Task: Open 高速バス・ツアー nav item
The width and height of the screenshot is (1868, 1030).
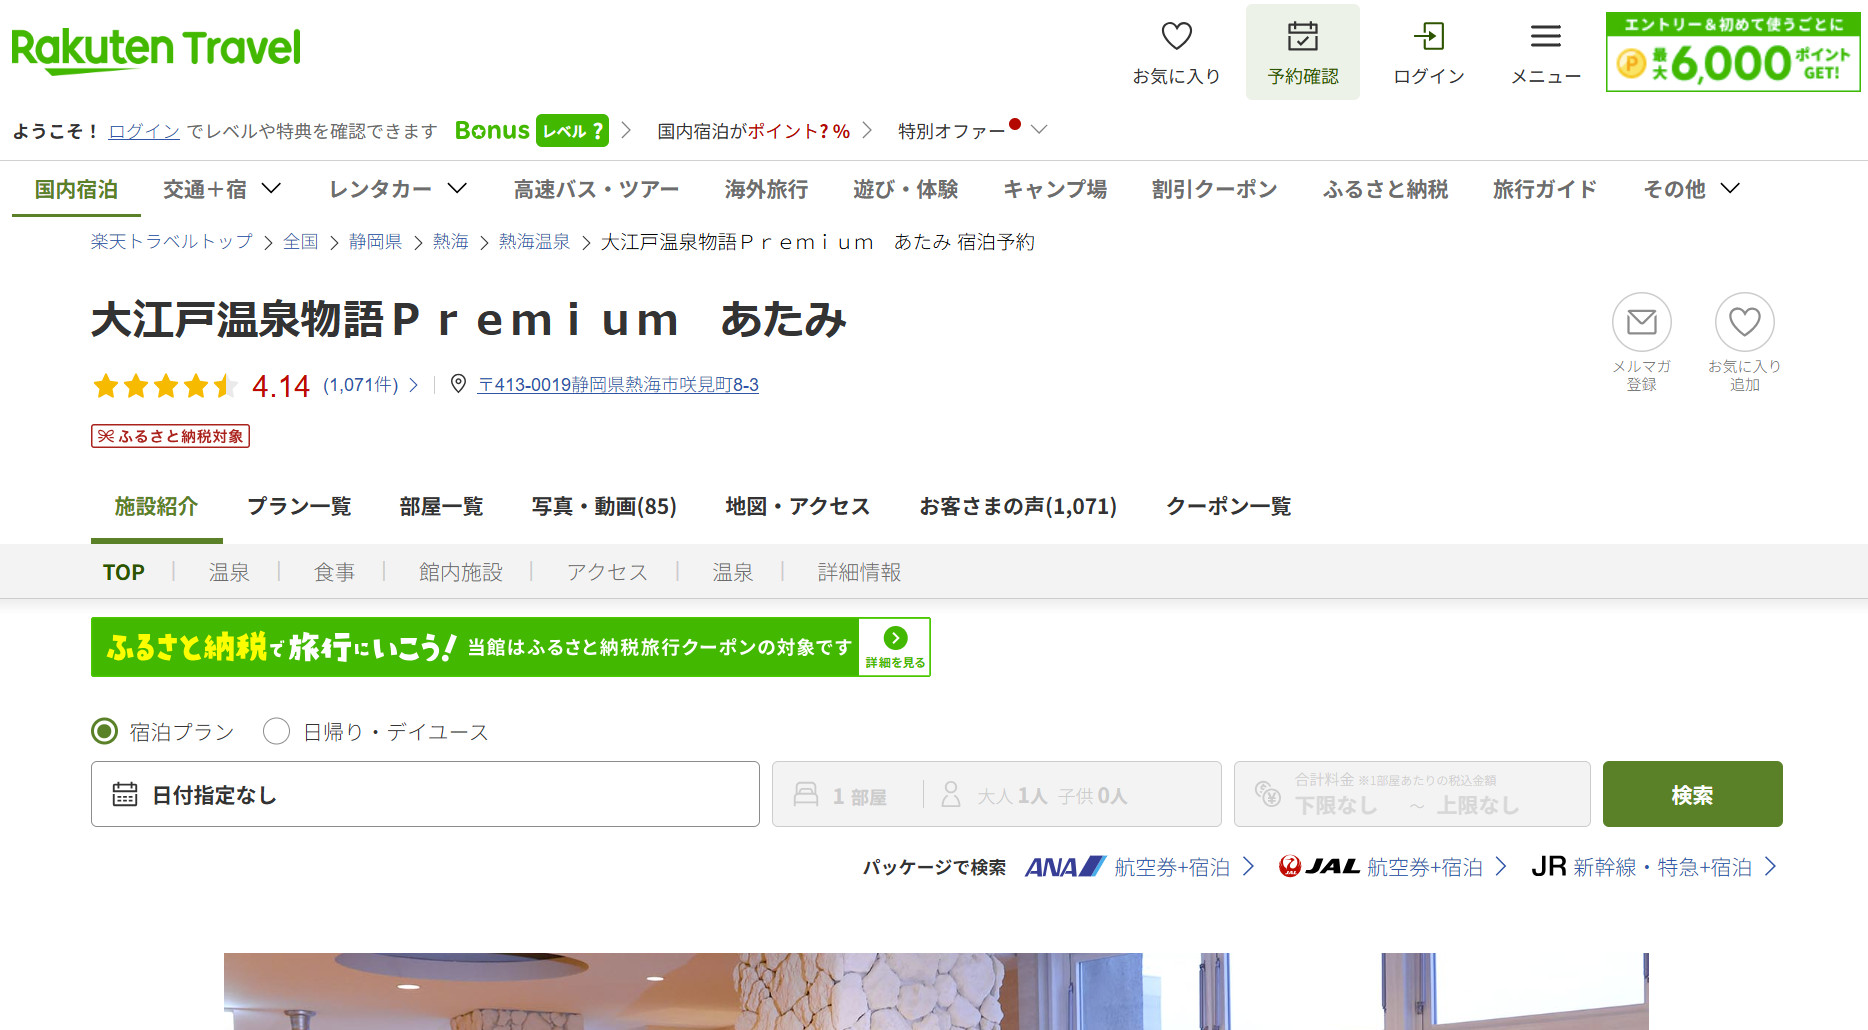Action: pos(596,189)
